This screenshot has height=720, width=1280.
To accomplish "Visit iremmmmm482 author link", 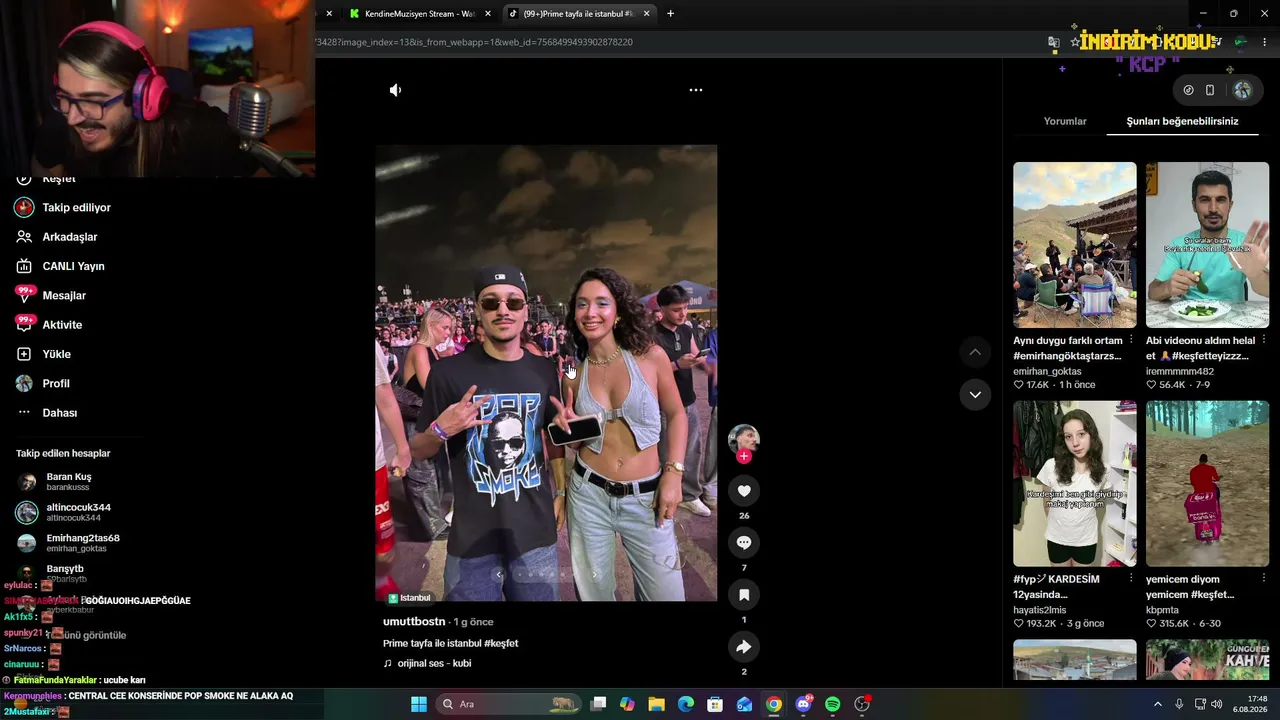I will (1180, 371).
